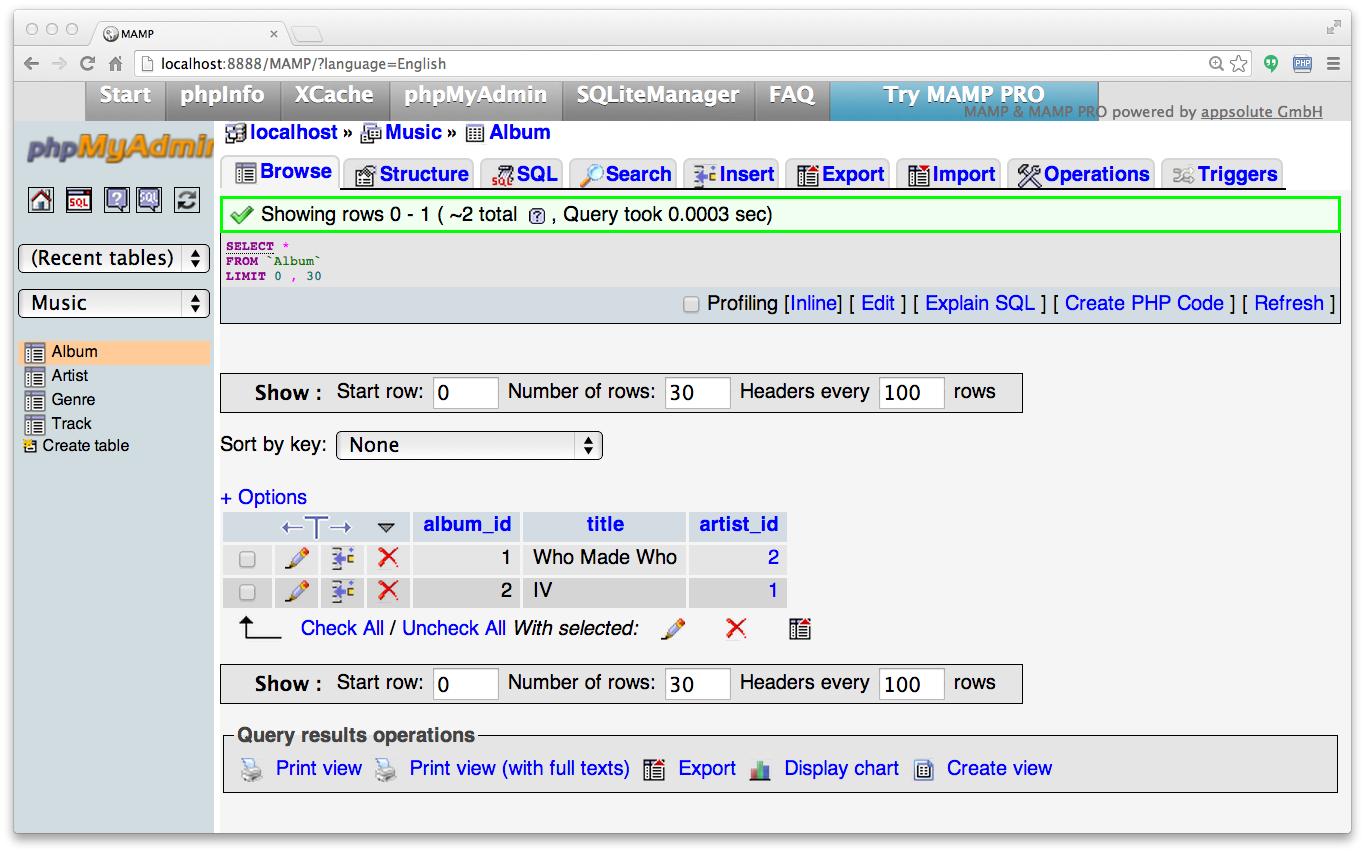The height and width of the screenshot is (853, 1365).
Task: Click the 'Create view' link
Action: 999,768
